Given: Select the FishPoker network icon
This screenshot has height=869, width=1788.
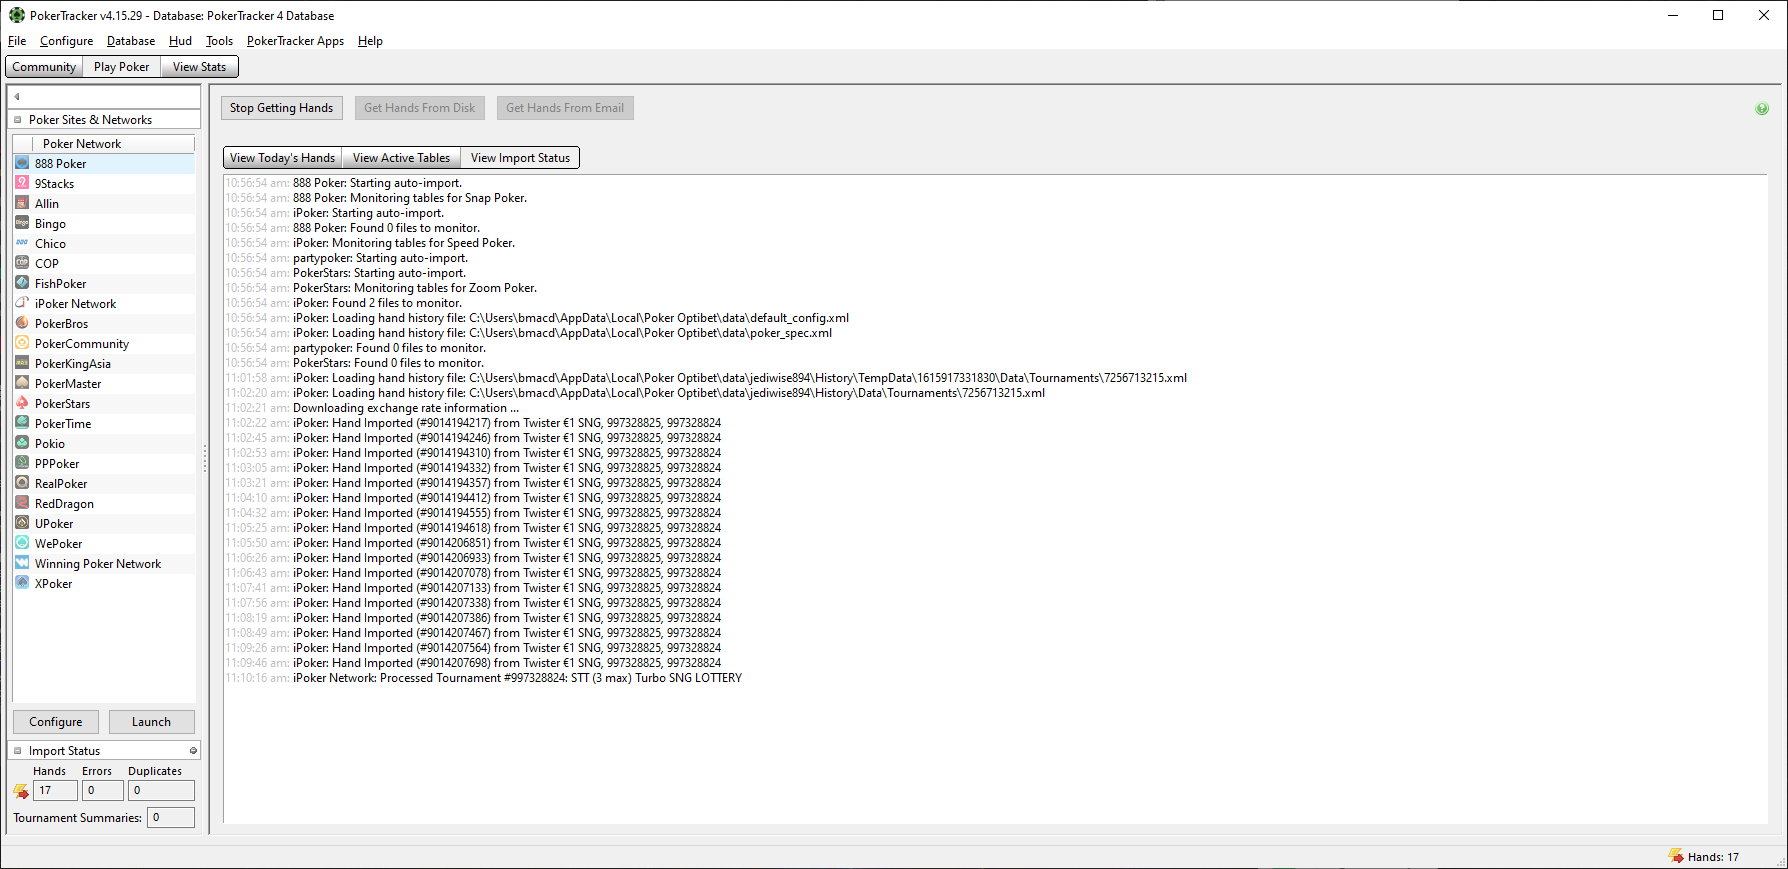Looking at the screenshot, I should point(22,283).
